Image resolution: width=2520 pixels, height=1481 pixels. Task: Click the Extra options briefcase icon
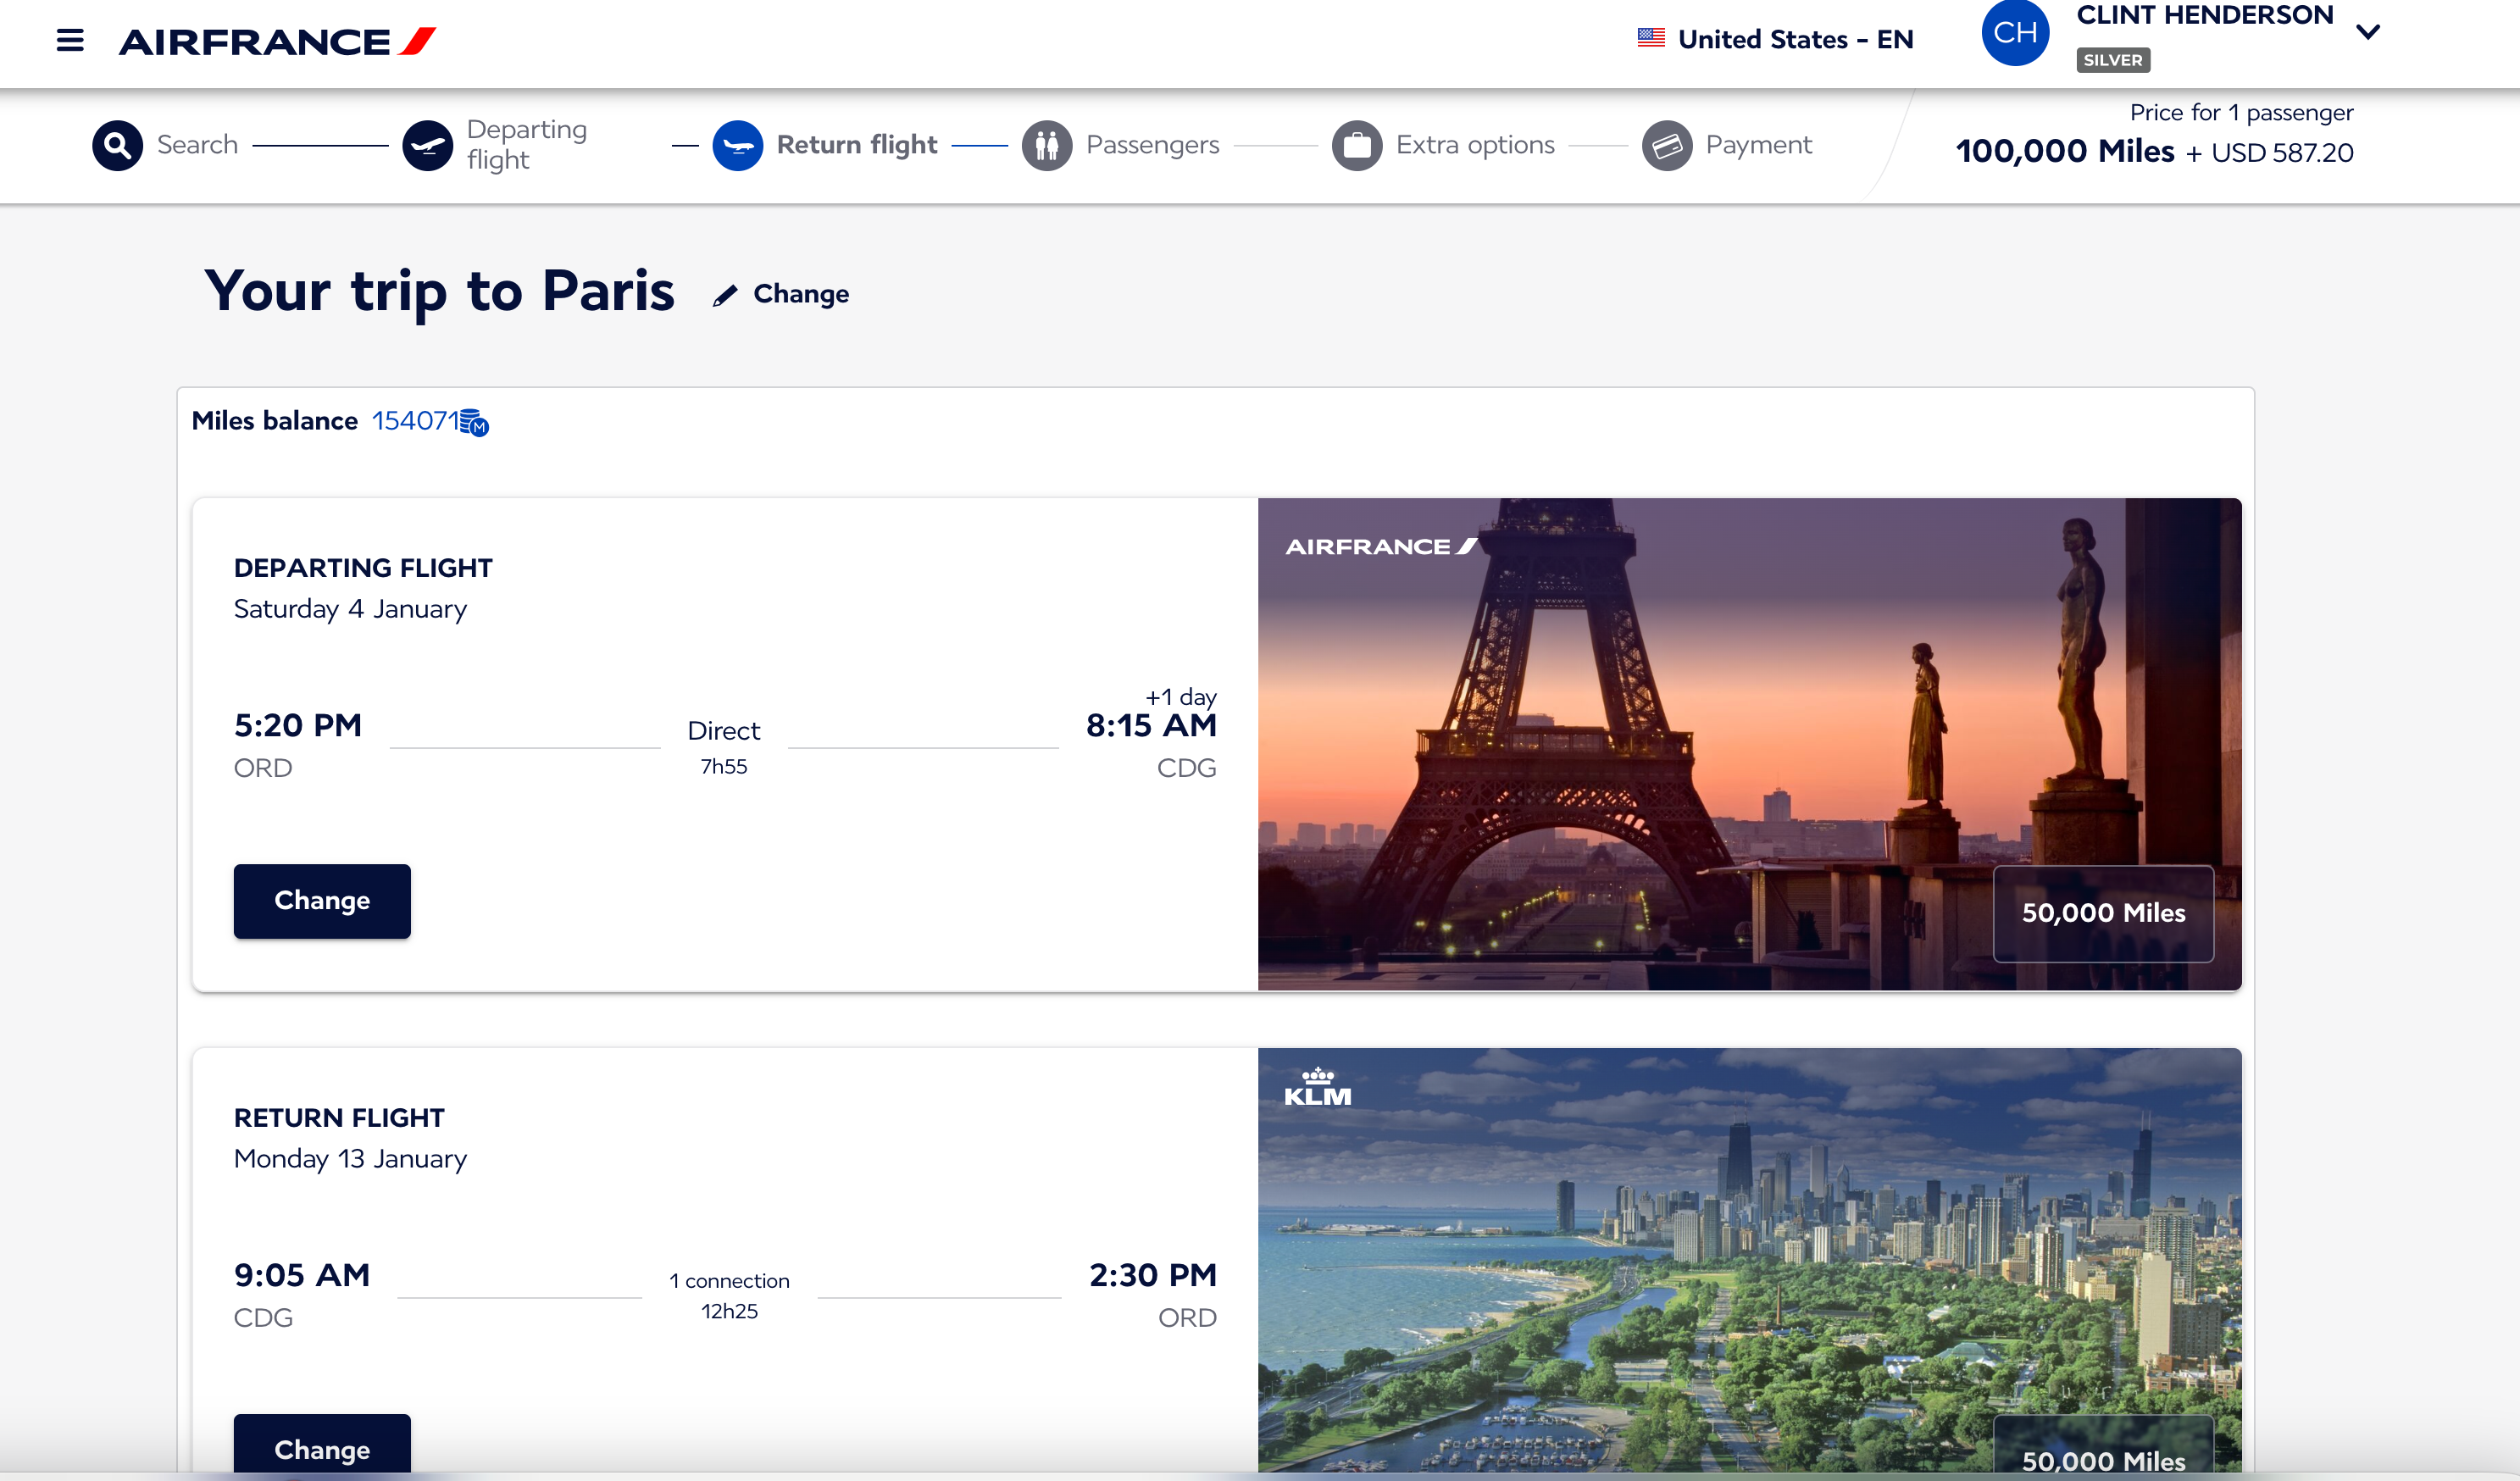[x=1358, y=144]
